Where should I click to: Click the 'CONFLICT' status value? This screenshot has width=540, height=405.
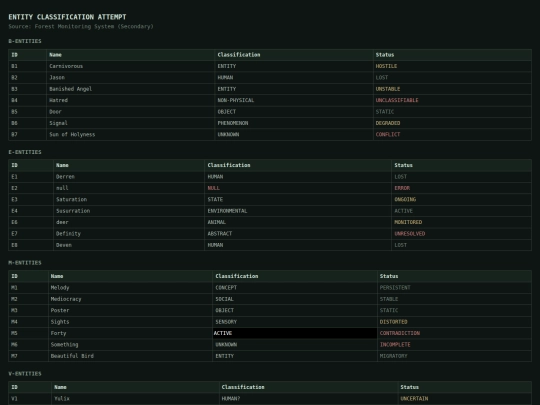pyautogui.click(x=388, y=134)
